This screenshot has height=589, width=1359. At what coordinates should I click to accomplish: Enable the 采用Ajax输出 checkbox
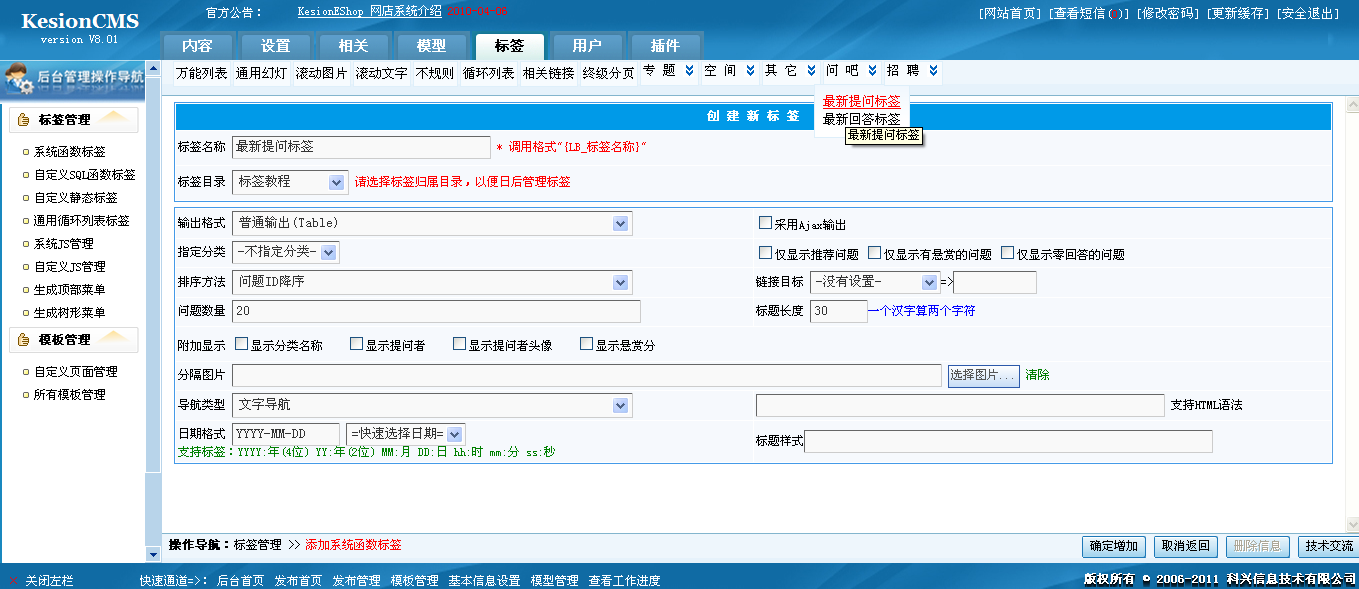765,223
